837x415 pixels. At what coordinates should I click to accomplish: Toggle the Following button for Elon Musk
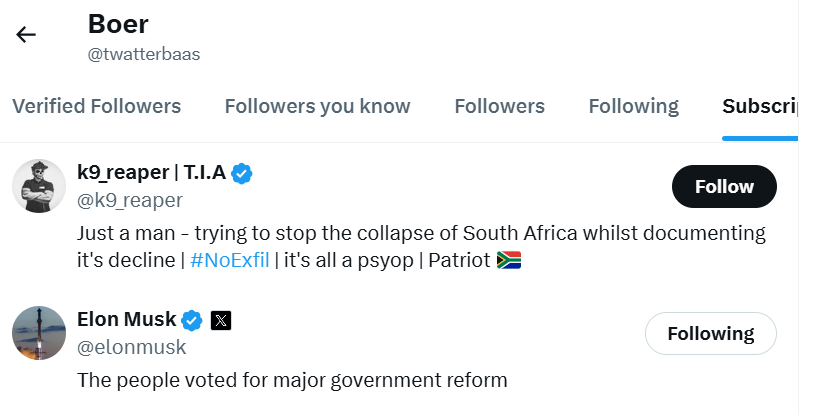[711, 333]
